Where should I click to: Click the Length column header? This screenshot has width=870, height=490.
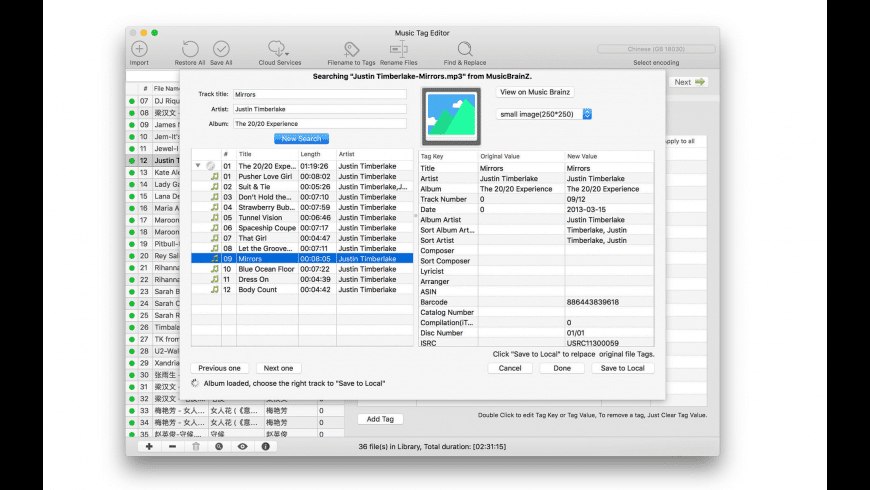pos(317,154)
